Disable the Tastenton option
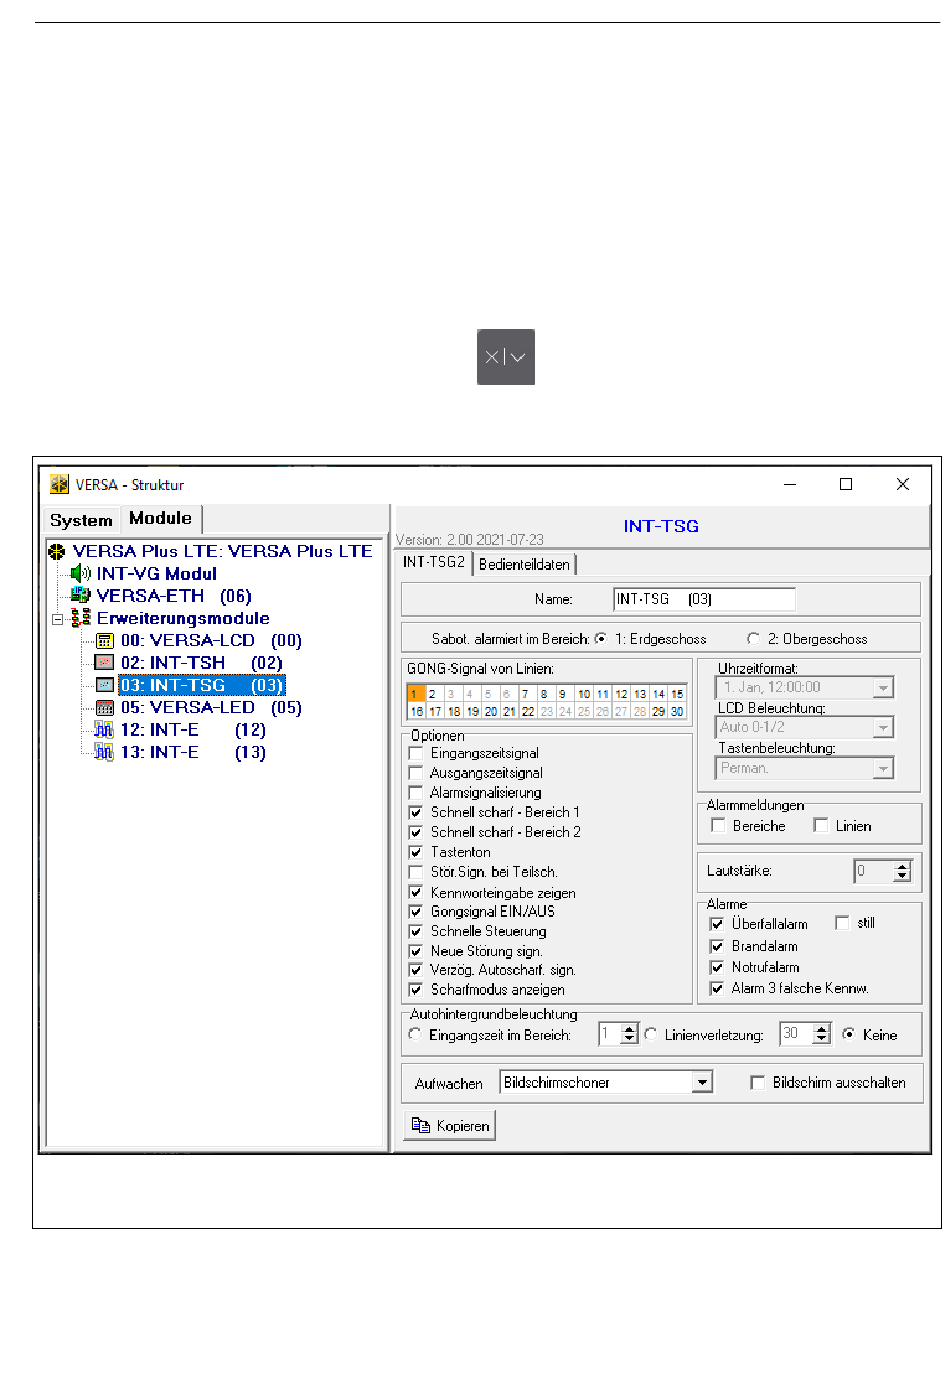The width and height of the screenshot is (950, 1397). point(416,852)
